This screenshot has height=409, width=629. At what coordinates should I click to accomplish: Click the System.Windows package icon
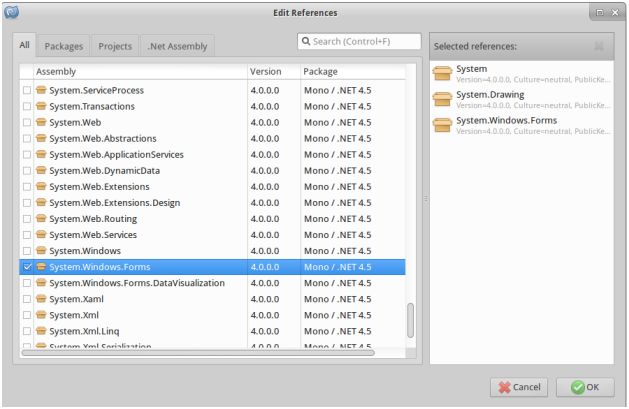tap(41, 250)
